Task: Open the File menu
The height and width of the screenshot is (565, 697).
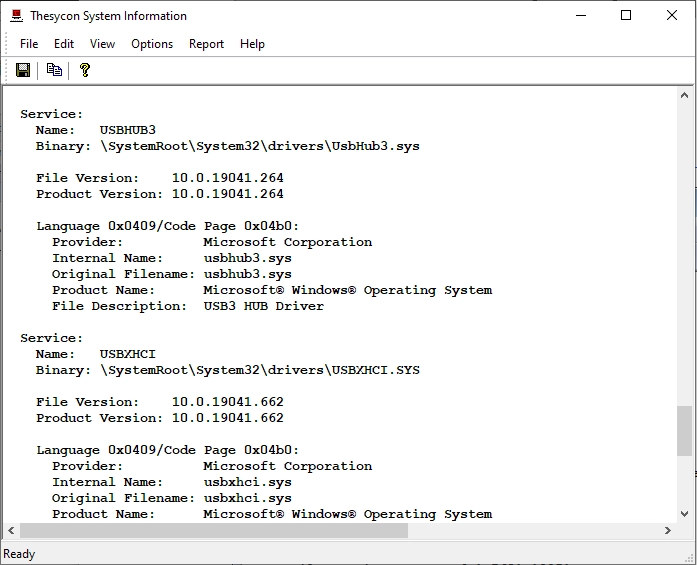Action: point(29,44)
